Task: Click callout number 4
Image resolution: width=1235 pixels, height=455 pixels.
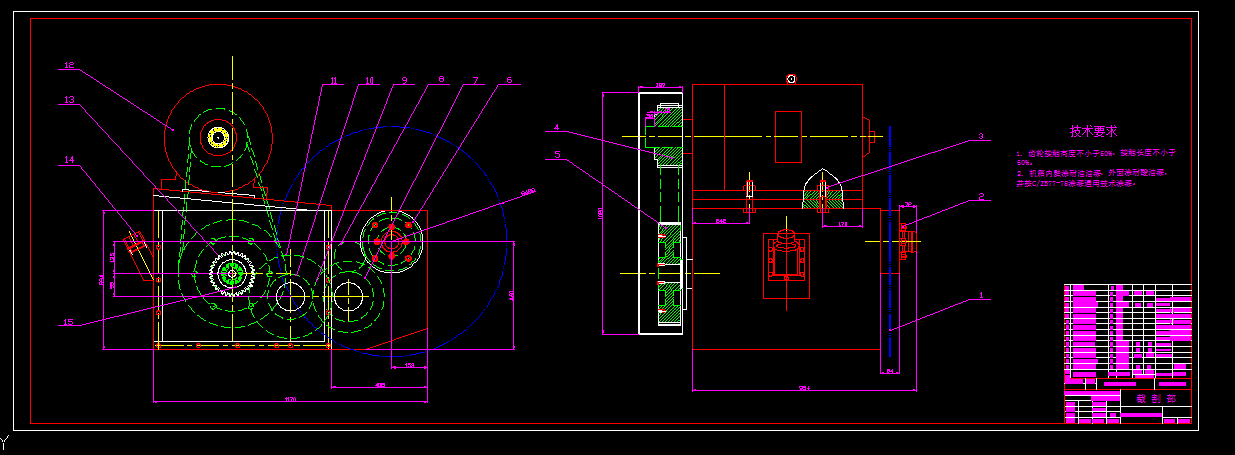Action: [x=557, y=127]
